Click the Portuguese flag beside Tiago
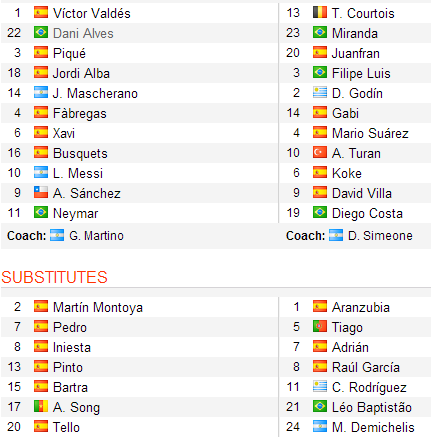The height and width of the screenshot is (442, 431). click(320, 326)
